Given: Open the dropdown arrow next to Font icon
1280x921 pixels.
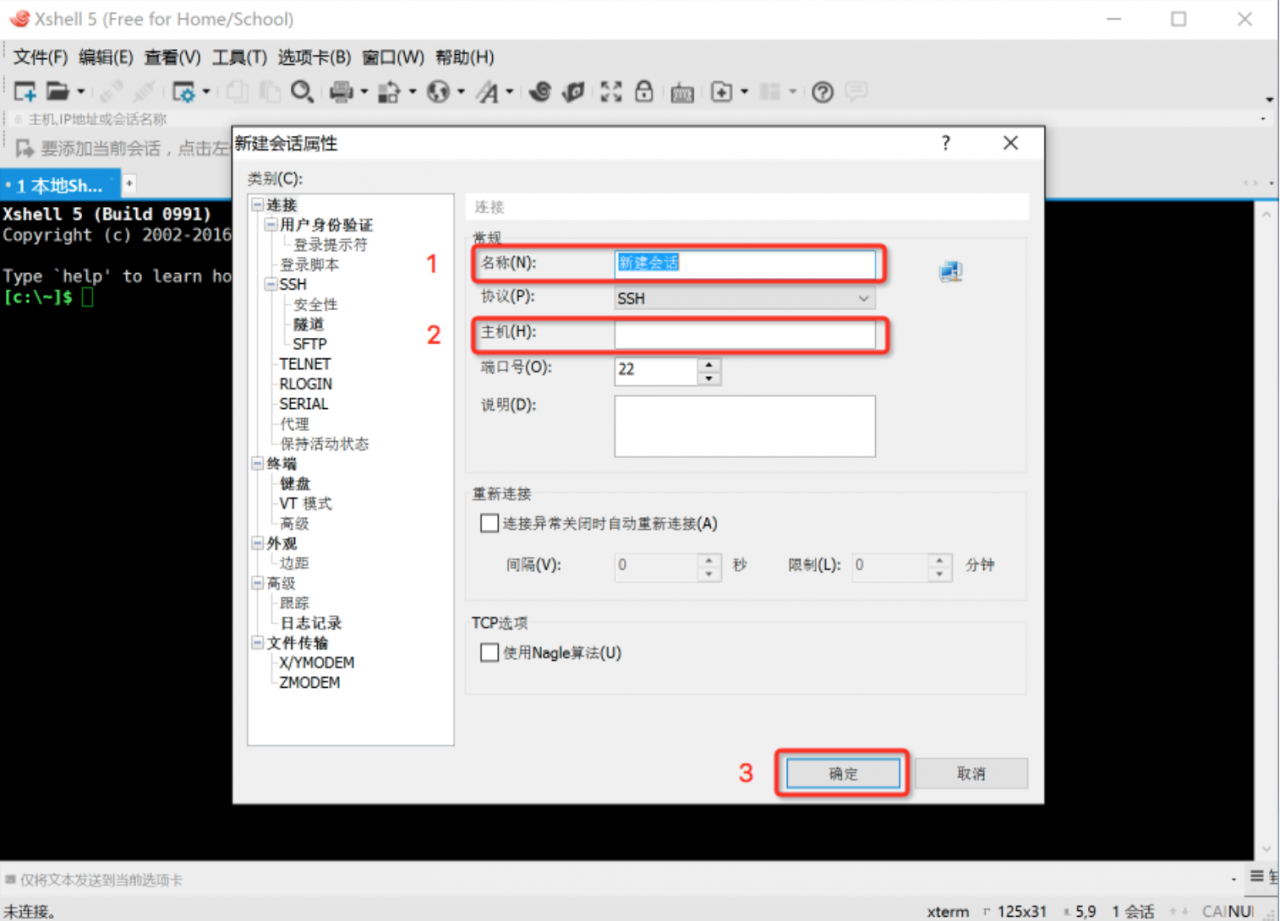Looking at the screenshot, I should (509, 92).
